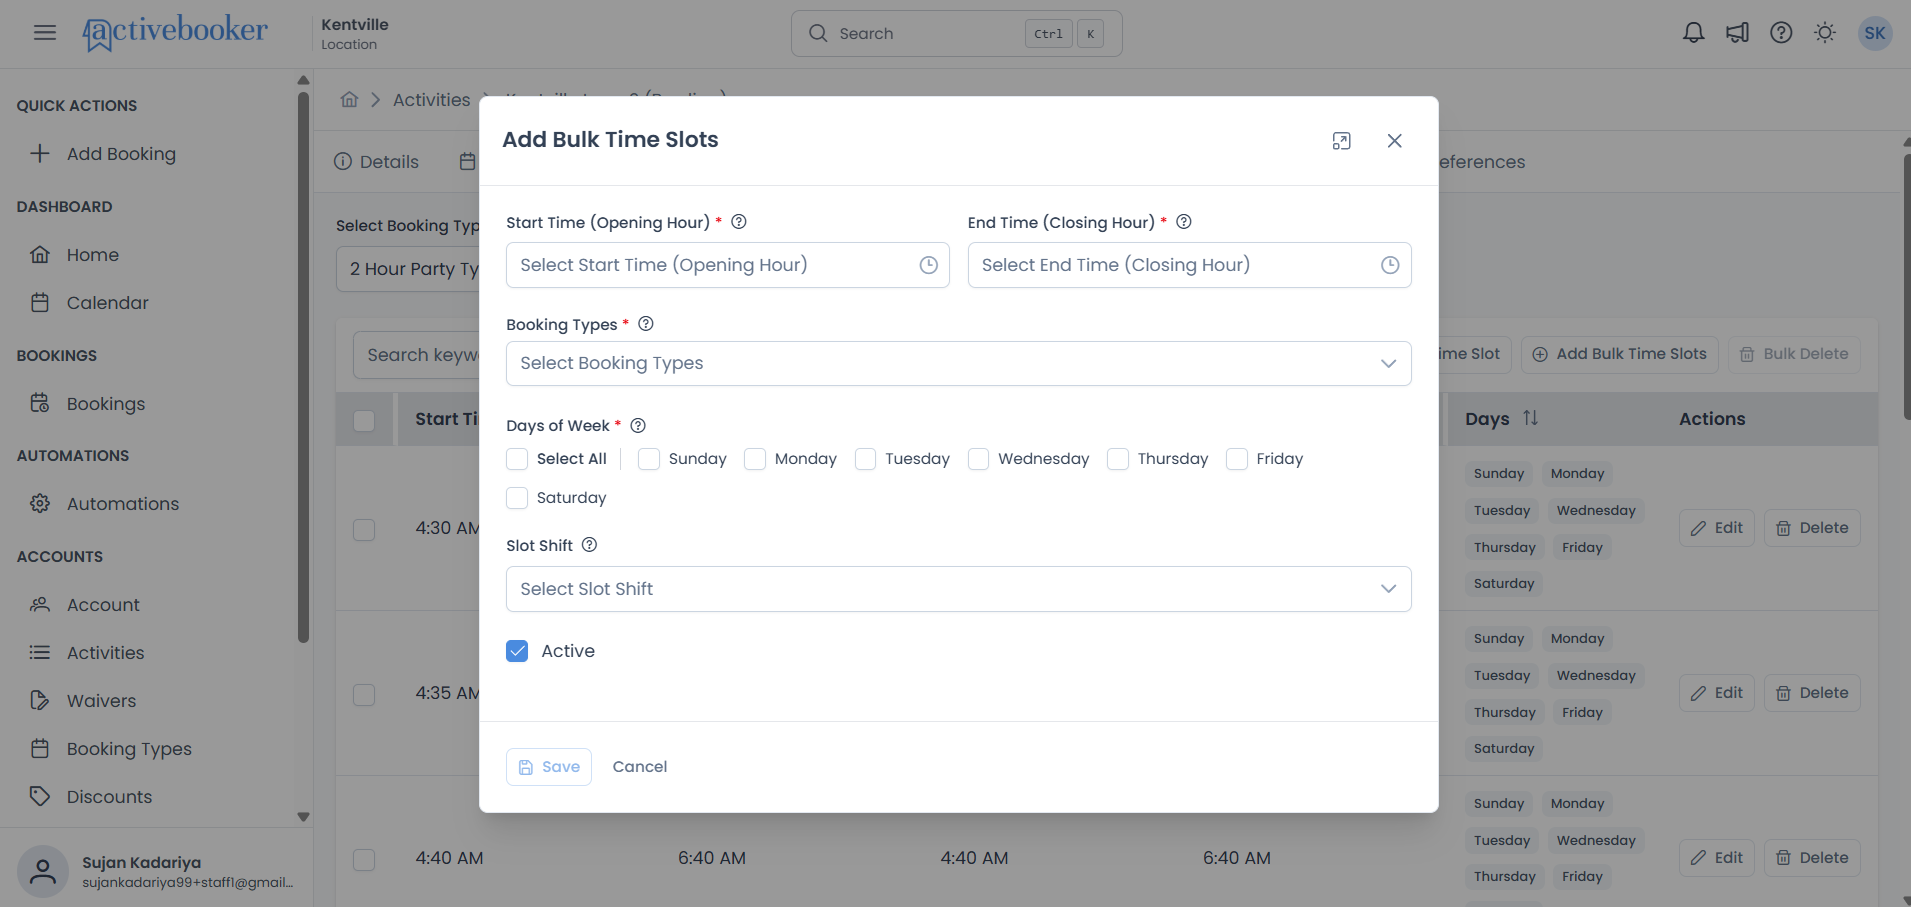Select the 4:30 AM row checkbox
Image resolution: width=1911 pixels, height=907 pixels.
[364, 529]
